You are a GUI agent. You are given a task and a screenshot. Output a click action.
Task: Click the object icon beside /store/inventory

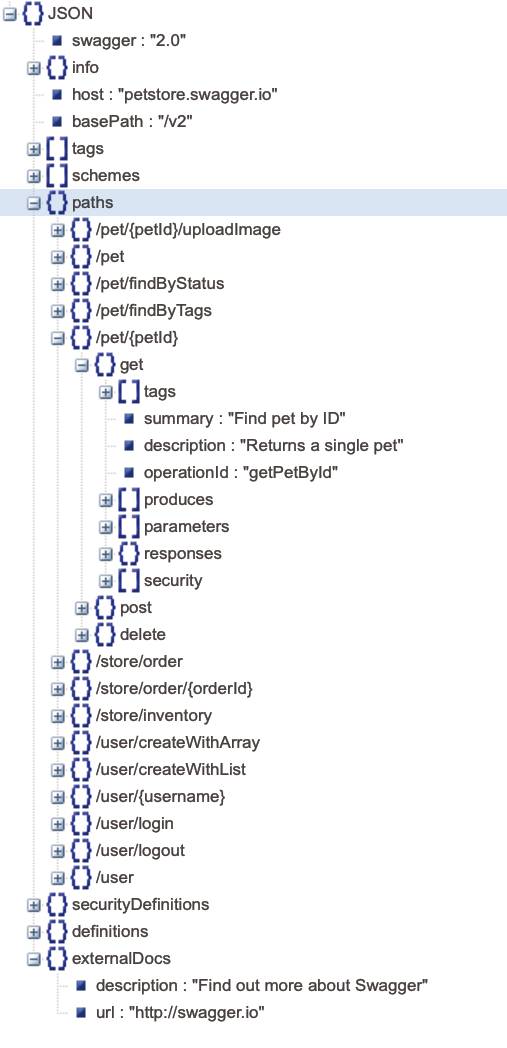click(x=81, y=716)
